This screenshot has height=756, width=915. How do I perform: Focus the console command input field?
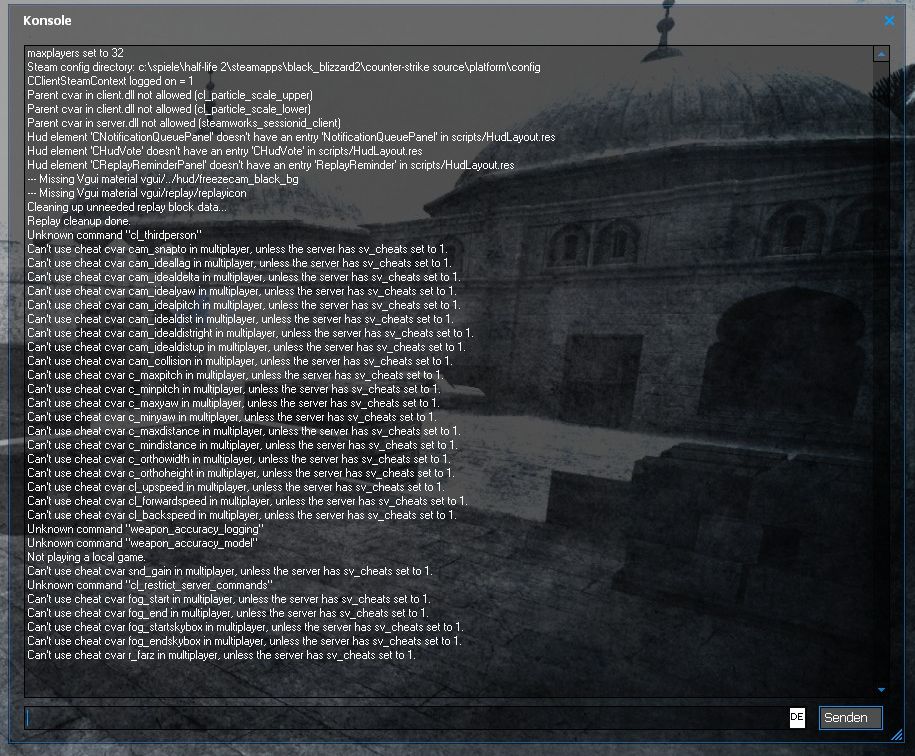click(405, 717)
